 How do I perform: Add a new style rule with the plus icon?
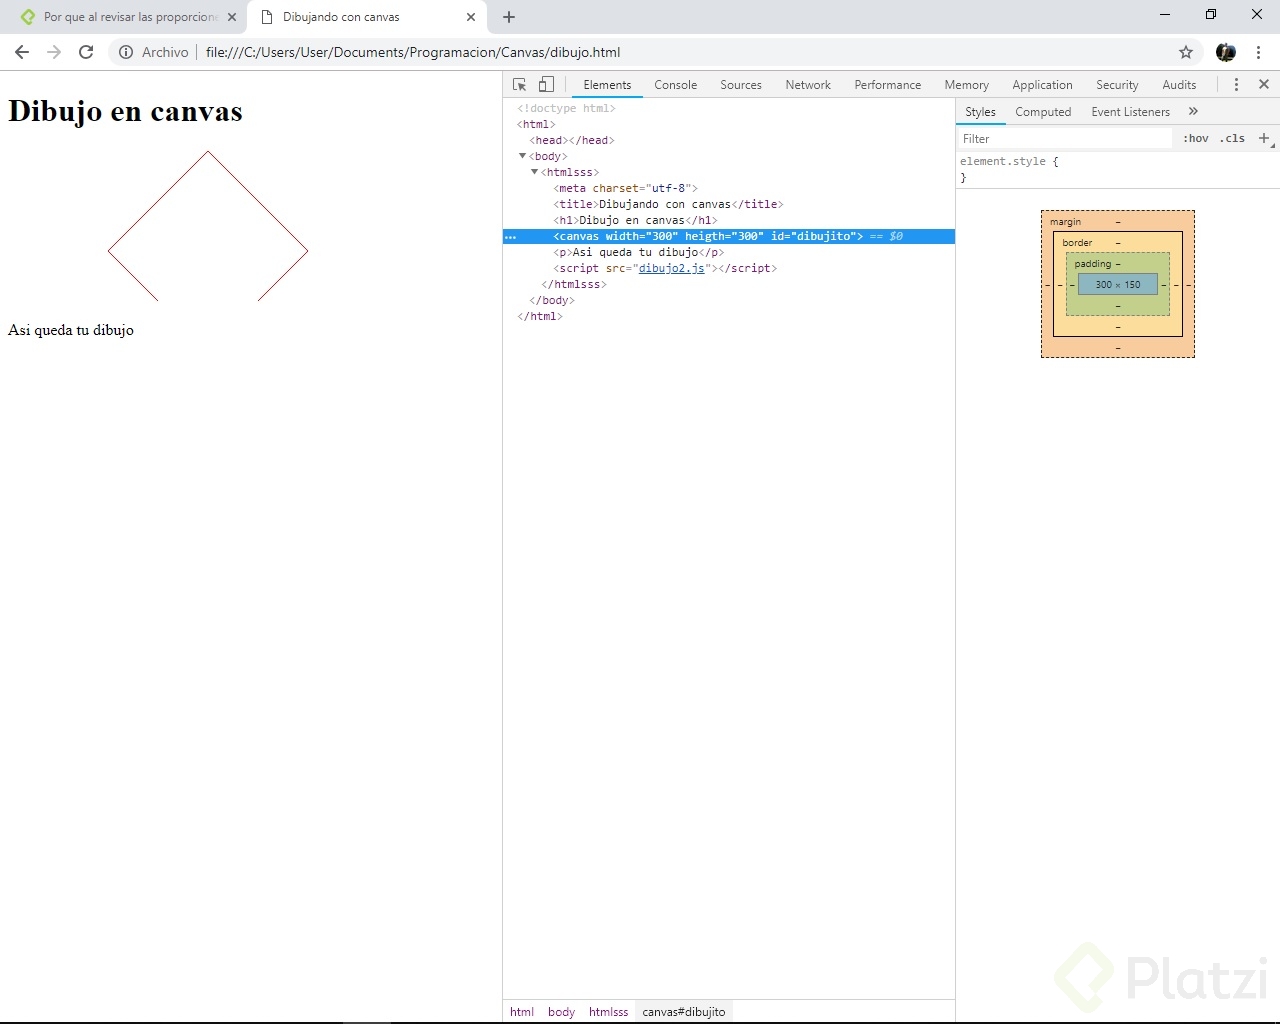[1264, 138]
